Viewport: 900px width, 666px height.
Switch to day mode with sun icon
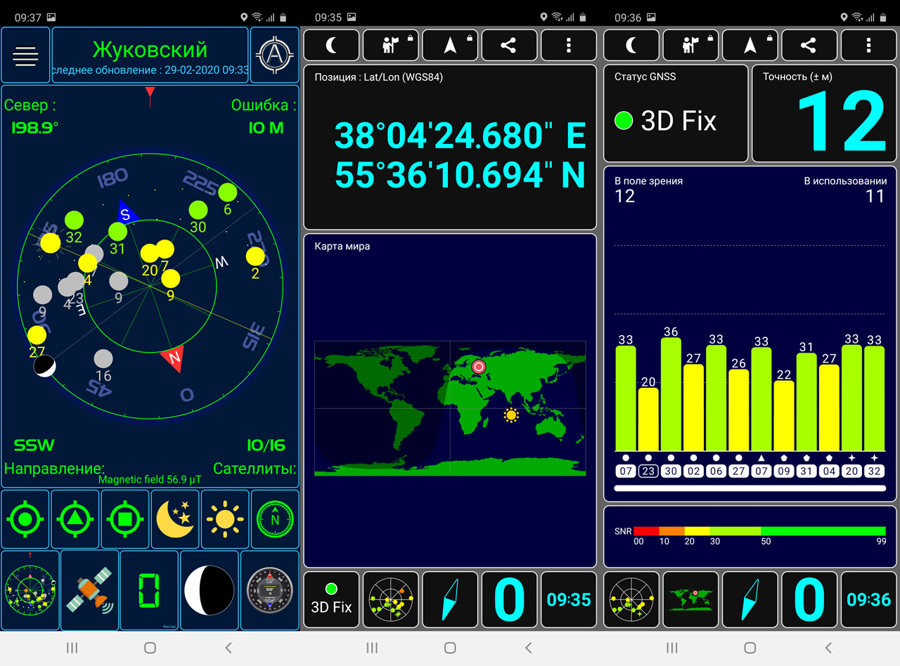pyautogui.click(x=225, y=520)
